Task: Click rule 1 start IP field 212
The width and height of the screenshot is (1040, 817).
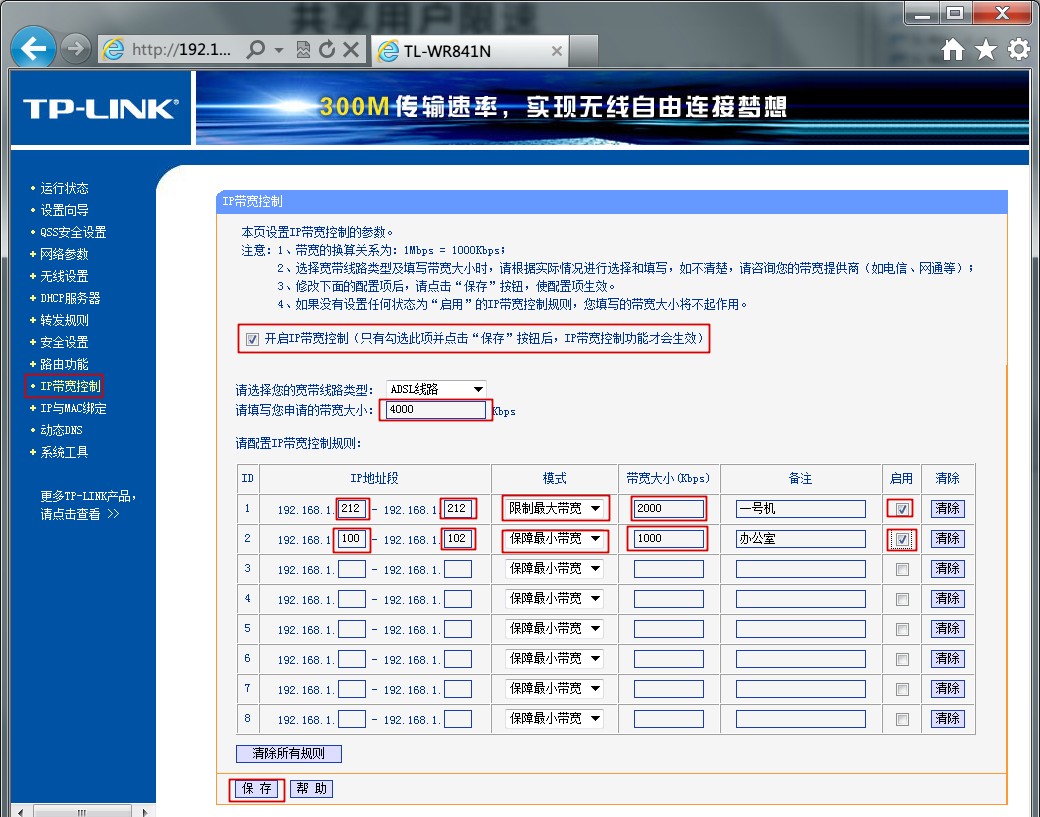Action: tap(352, 509)
